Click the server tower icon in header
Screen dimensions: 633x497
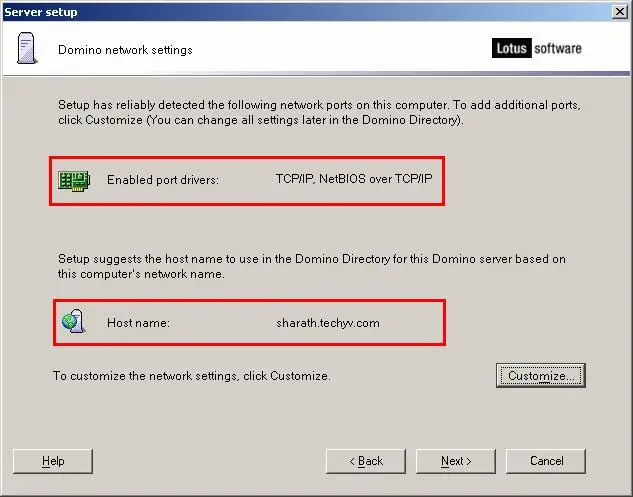pyautogui.click(x=27, y=48)
